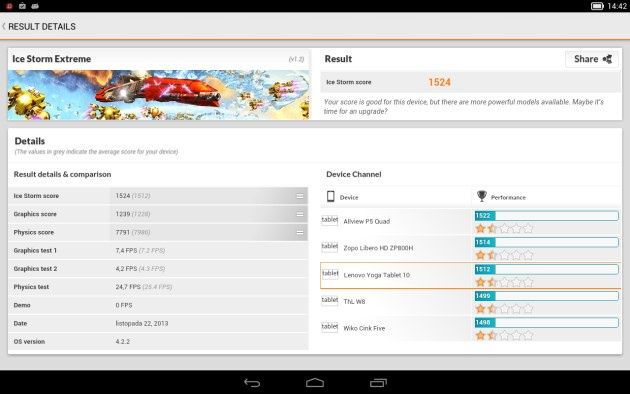The height and width of the screenshot is (394, 630).
Task: Tap the Android recent apps button
Action: coord(378,382)
